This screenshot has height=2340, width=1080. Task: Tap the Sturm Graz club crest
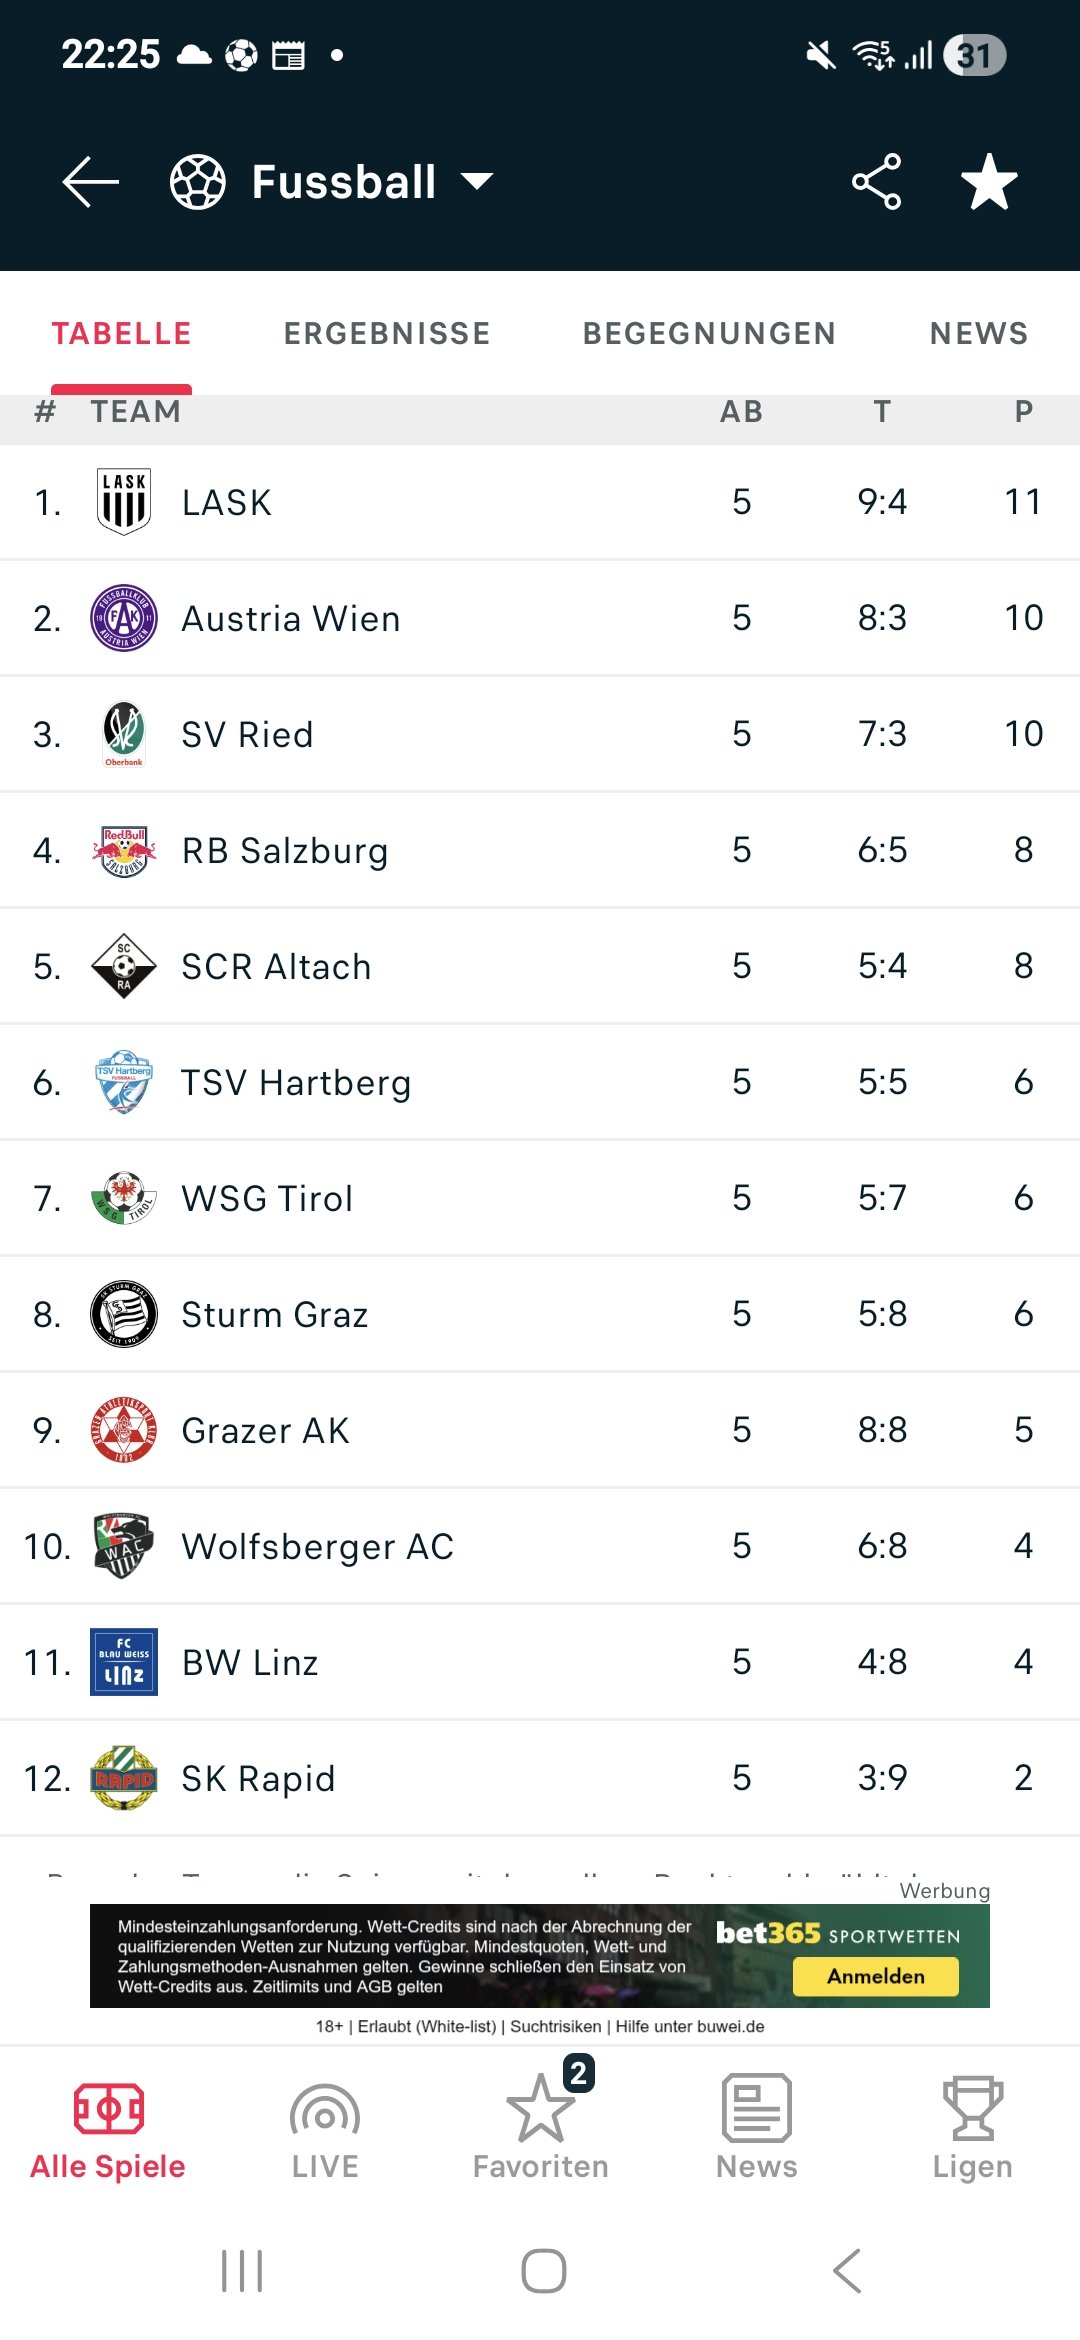(124, 1314)
